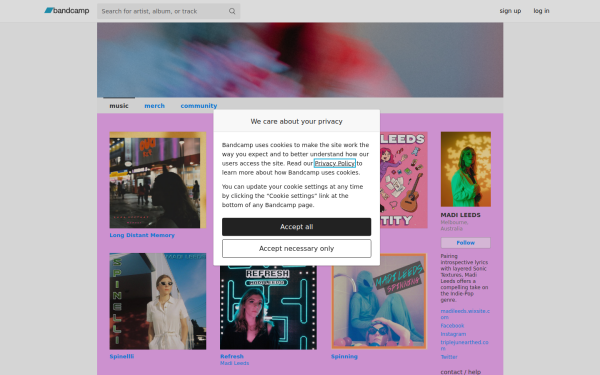The width and height of the screenshot is (600, 375).
Task: Open the pink guitar illustration album cover
Action: coord(404,180)
